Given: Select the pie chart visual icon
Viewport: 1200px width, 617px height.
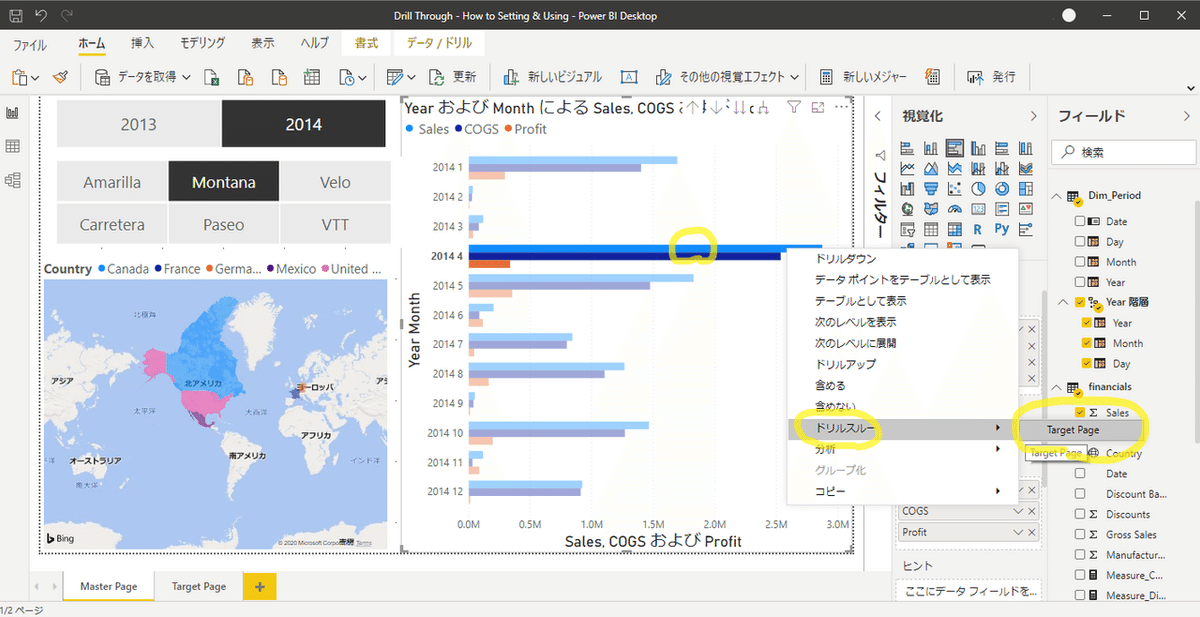Looking at the screenshot, I should (978, 188).
